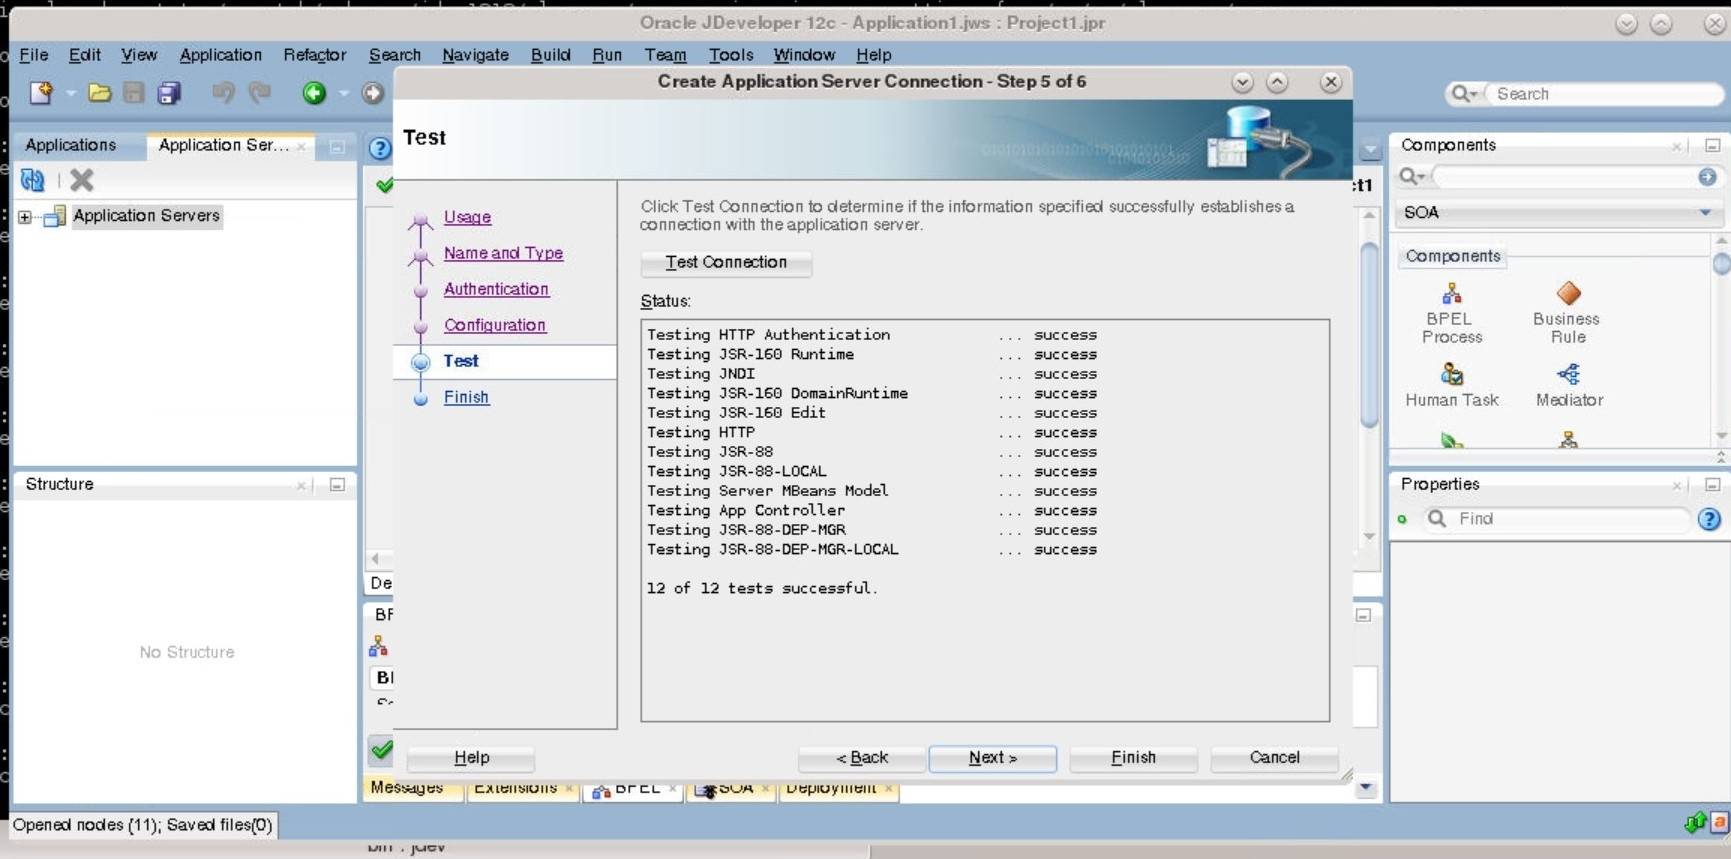The image size is (1731, 859).
Task: Open the Components search options dropdown
Action: click(x=1411, y=177)
